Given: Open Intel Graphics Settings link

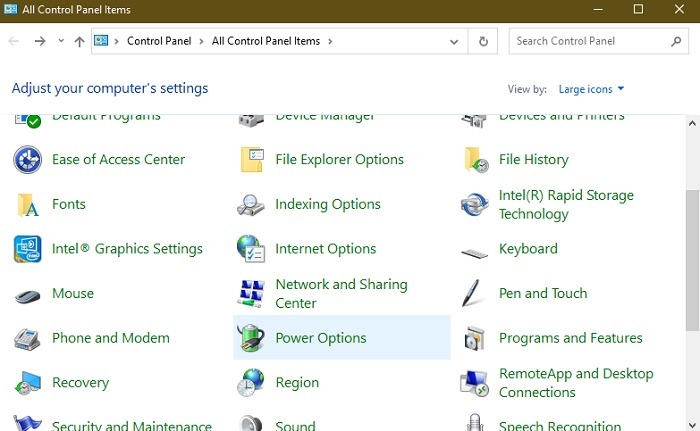Looking at the screenshot, I should 127,249.
